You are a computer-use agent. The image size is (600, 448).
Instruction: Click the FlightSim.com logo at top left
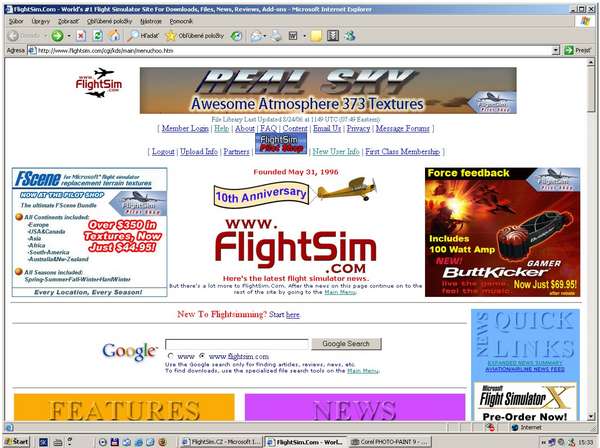point(99,83)
